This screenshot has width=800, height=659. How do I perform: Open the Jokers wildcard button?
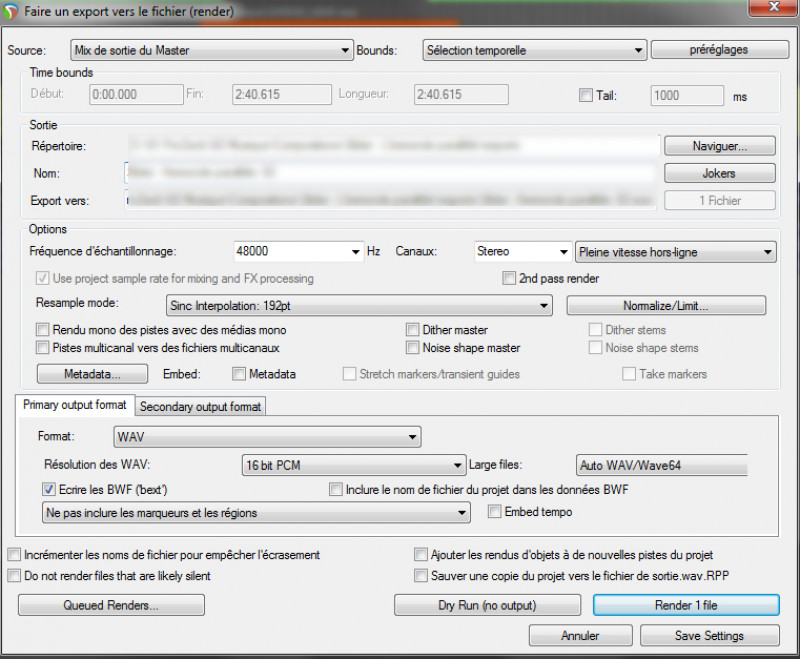719,173
